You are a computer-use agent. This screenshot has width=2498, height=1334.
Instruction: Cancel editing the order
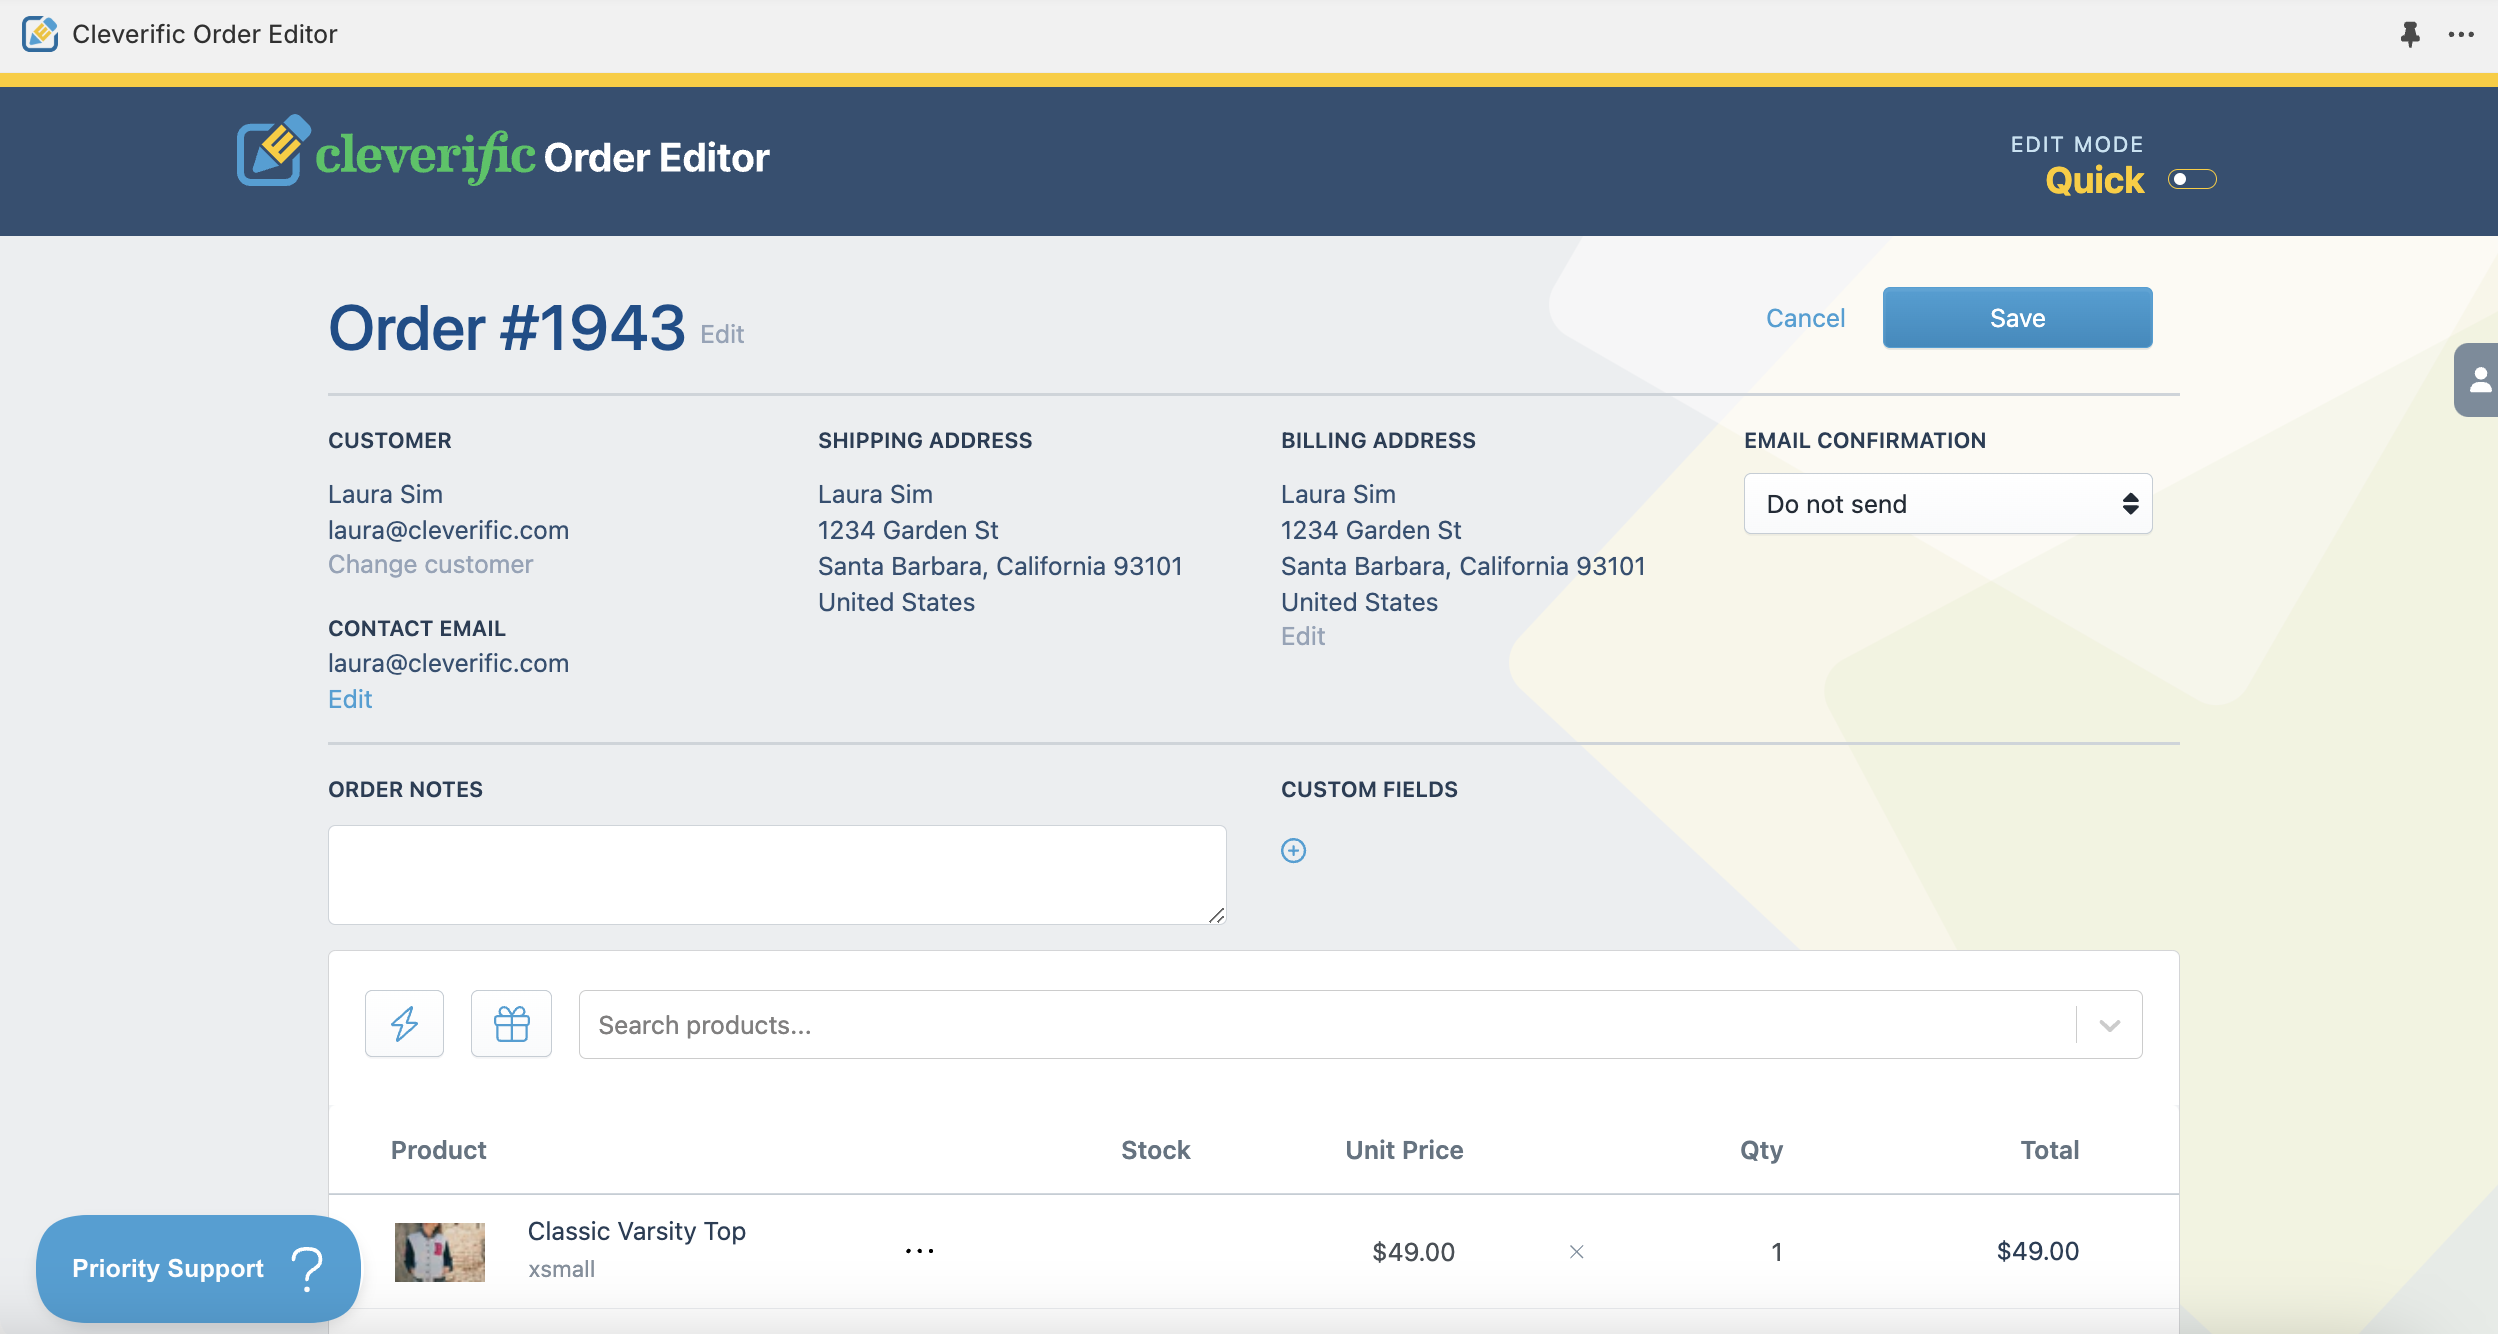[1805, 318]
